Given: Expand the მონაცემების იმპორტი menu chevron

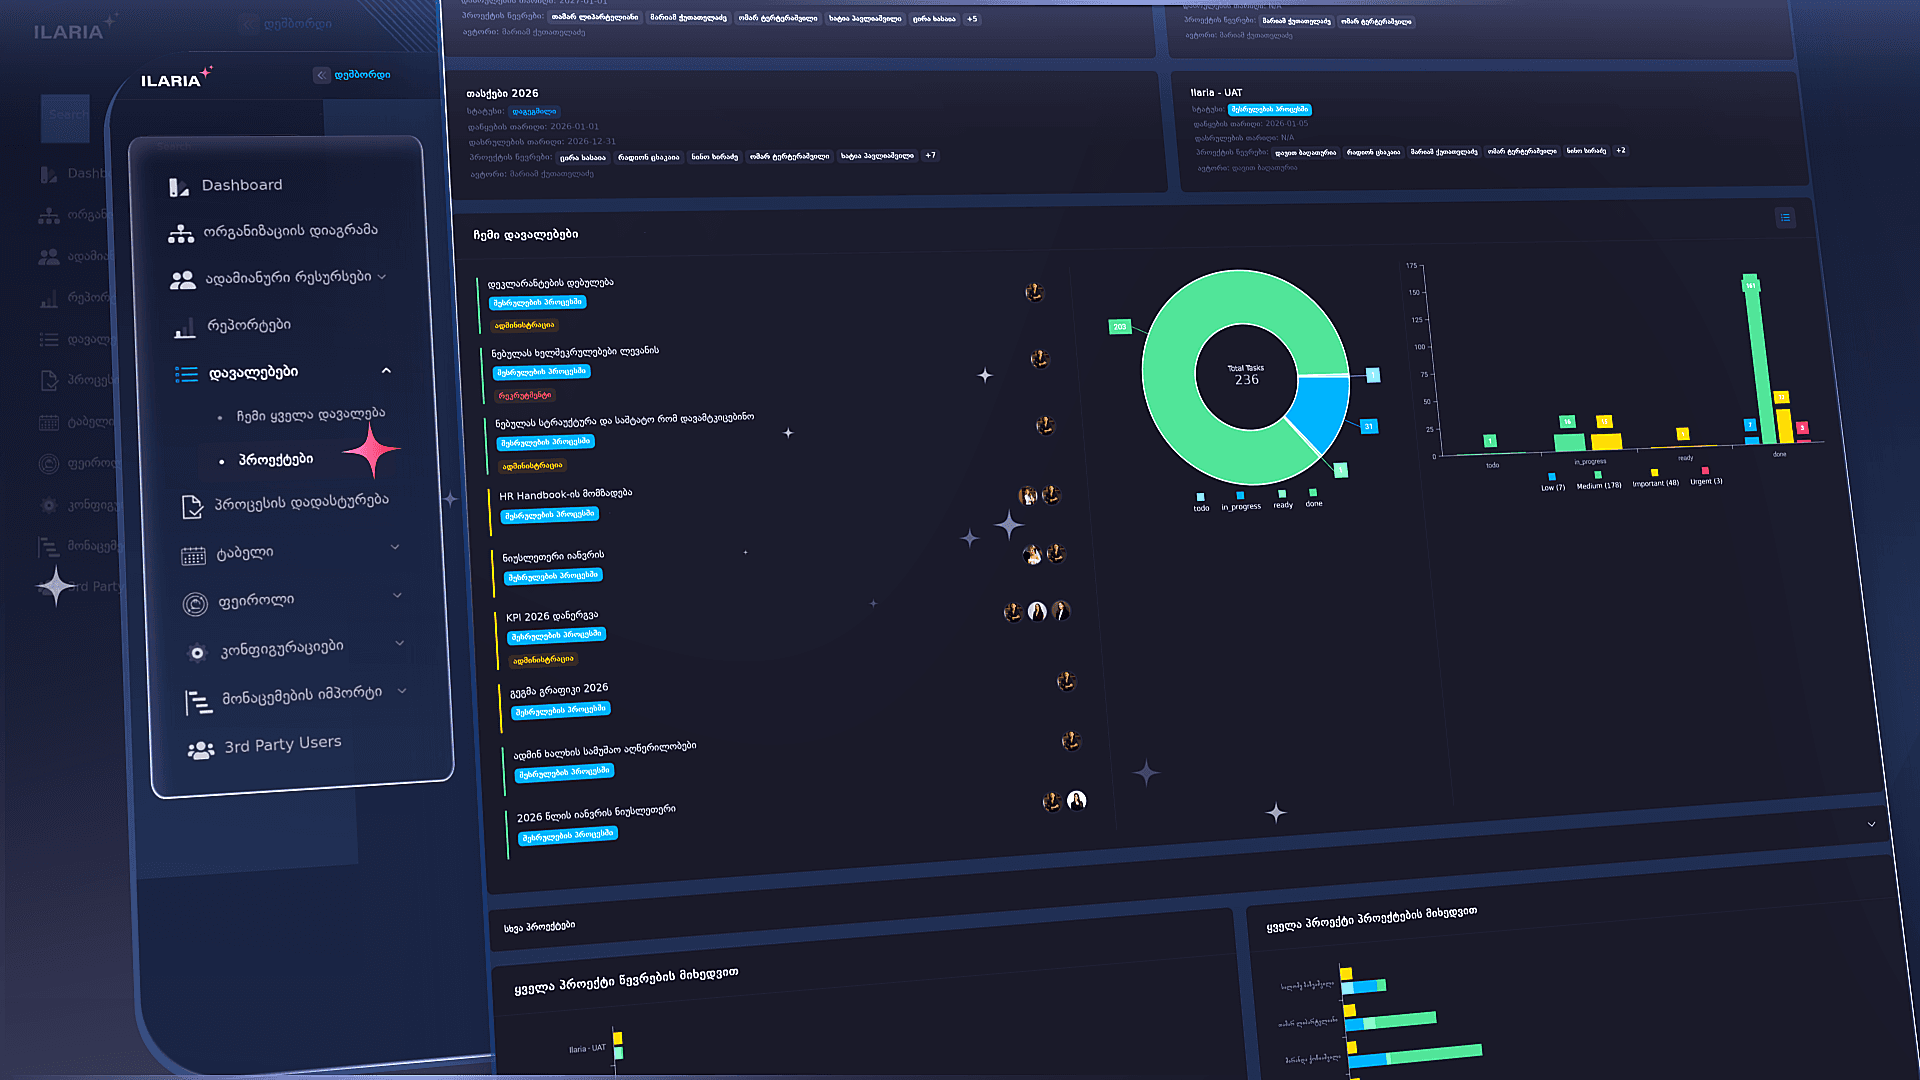Looking at the screenshot, I should pos(402,691).
